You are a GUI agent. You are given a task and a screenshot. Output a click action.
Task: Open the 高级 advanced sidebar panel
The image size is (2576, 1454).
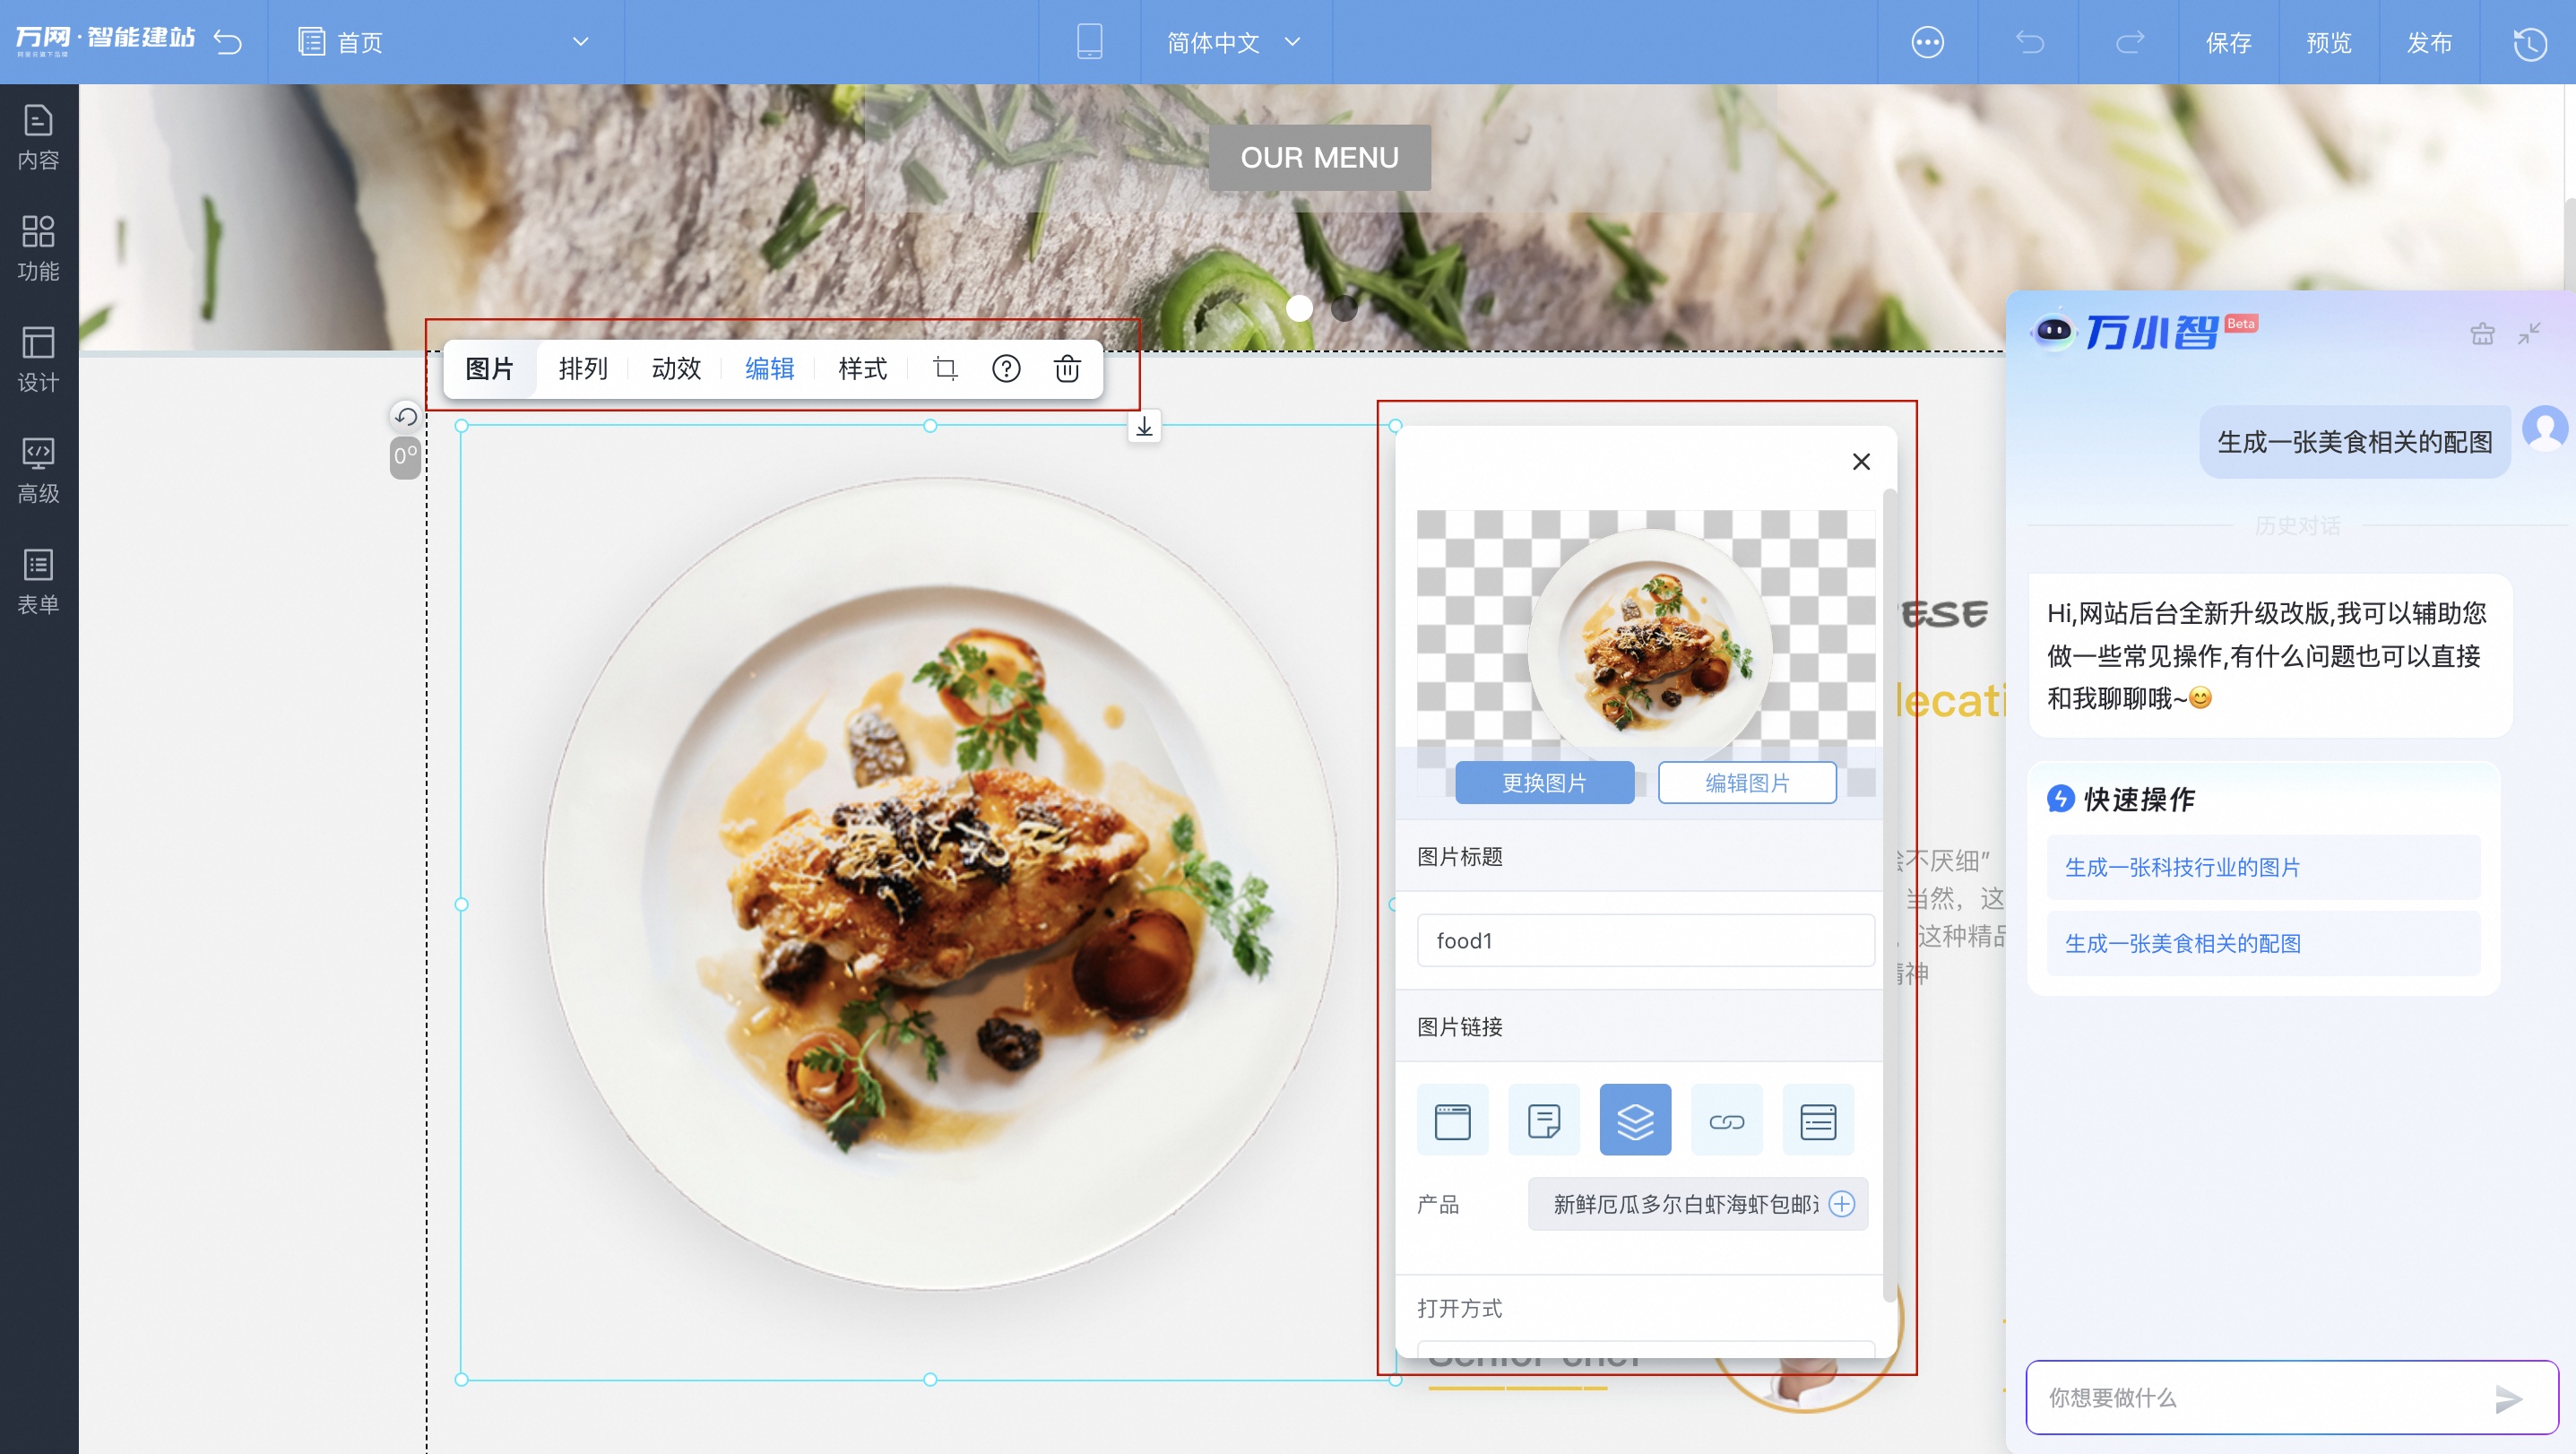click(38, 471)
